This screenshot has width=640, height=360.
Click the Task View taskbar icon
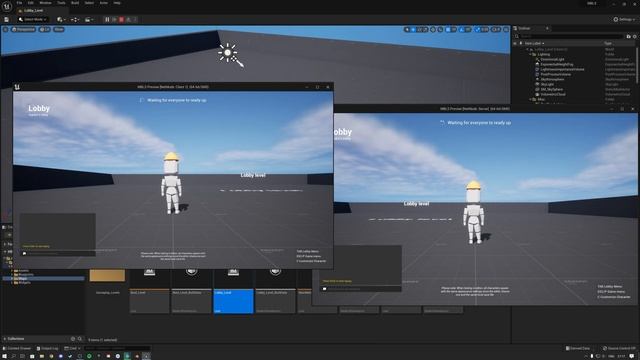click(x=22, y=356)
